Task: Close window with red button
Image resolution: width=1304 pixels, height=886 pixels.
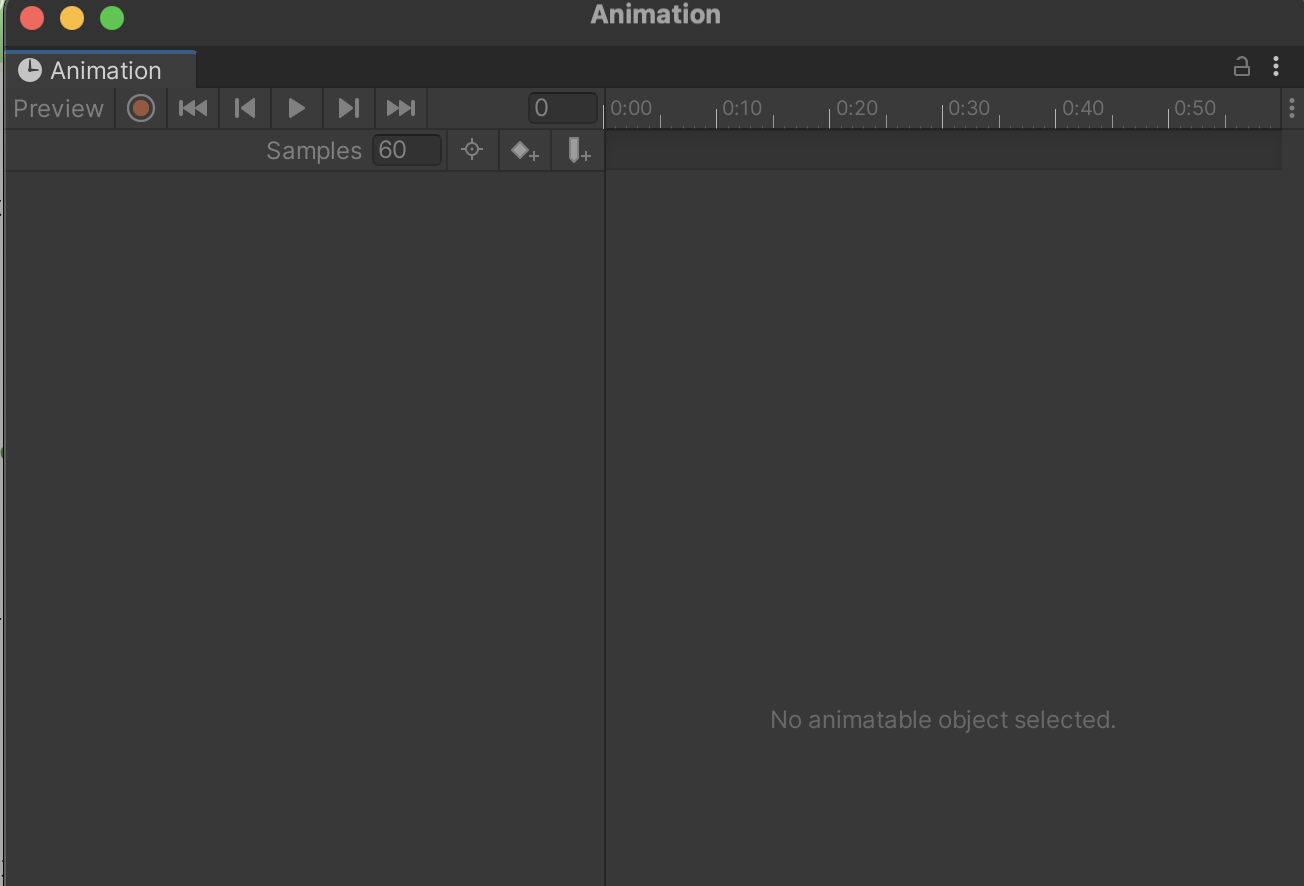Action: [x=32, y=18]
